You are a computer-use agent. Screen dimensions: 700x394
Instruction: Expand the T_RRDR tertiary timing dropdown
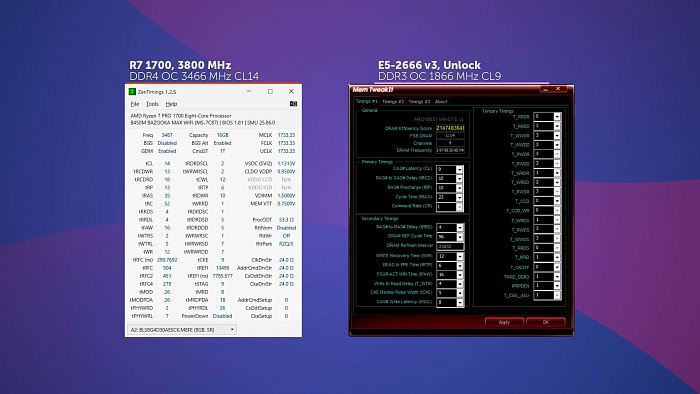point(557,116)
